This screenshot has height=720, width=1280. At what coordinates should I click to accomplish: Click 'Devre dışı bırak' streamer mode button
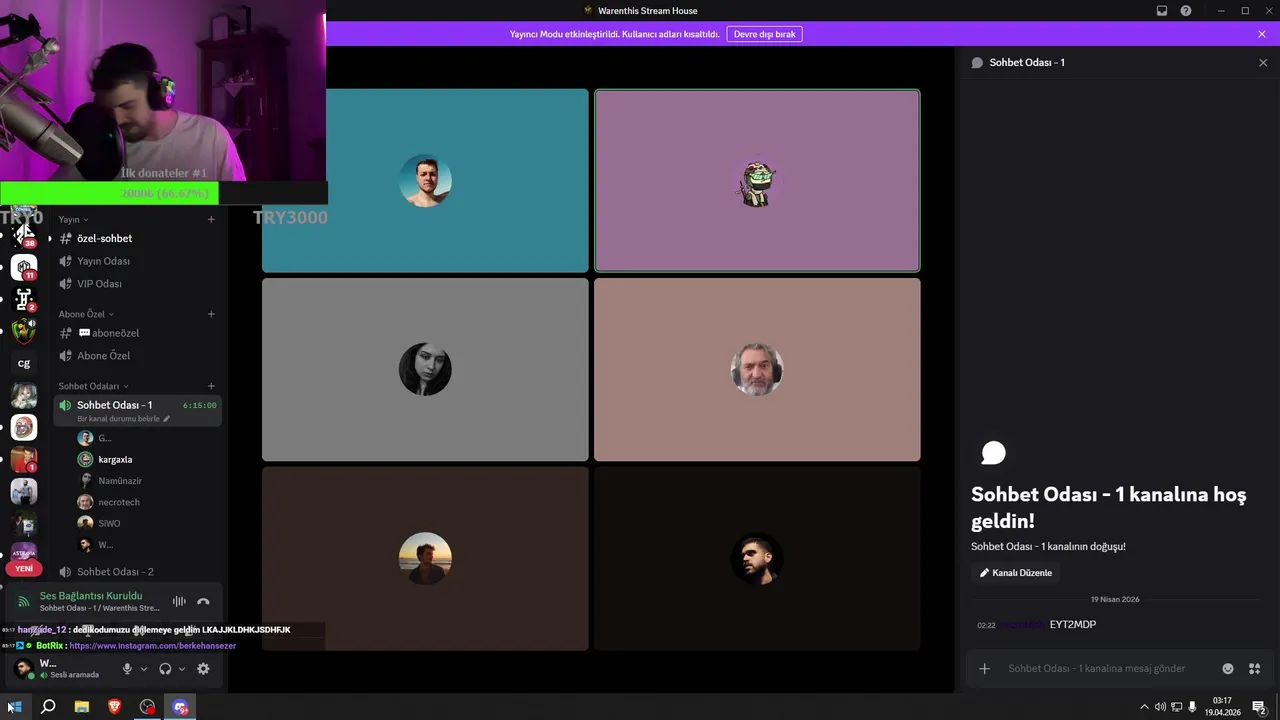765,34
